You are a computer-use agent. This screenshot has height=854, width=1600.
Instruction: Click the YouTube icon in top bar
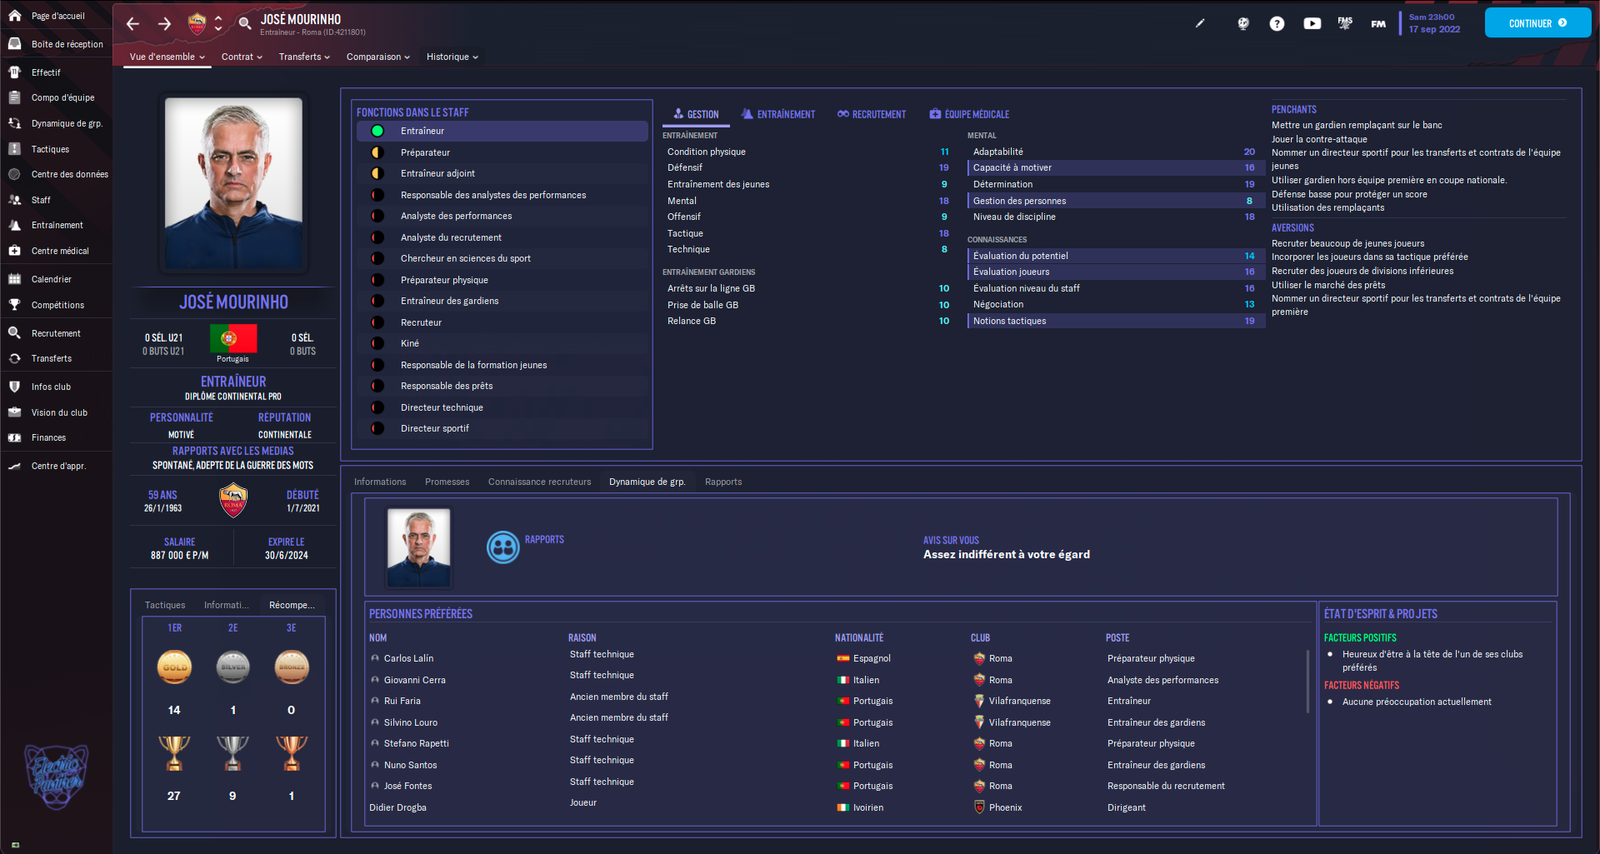coord(1312,24)
